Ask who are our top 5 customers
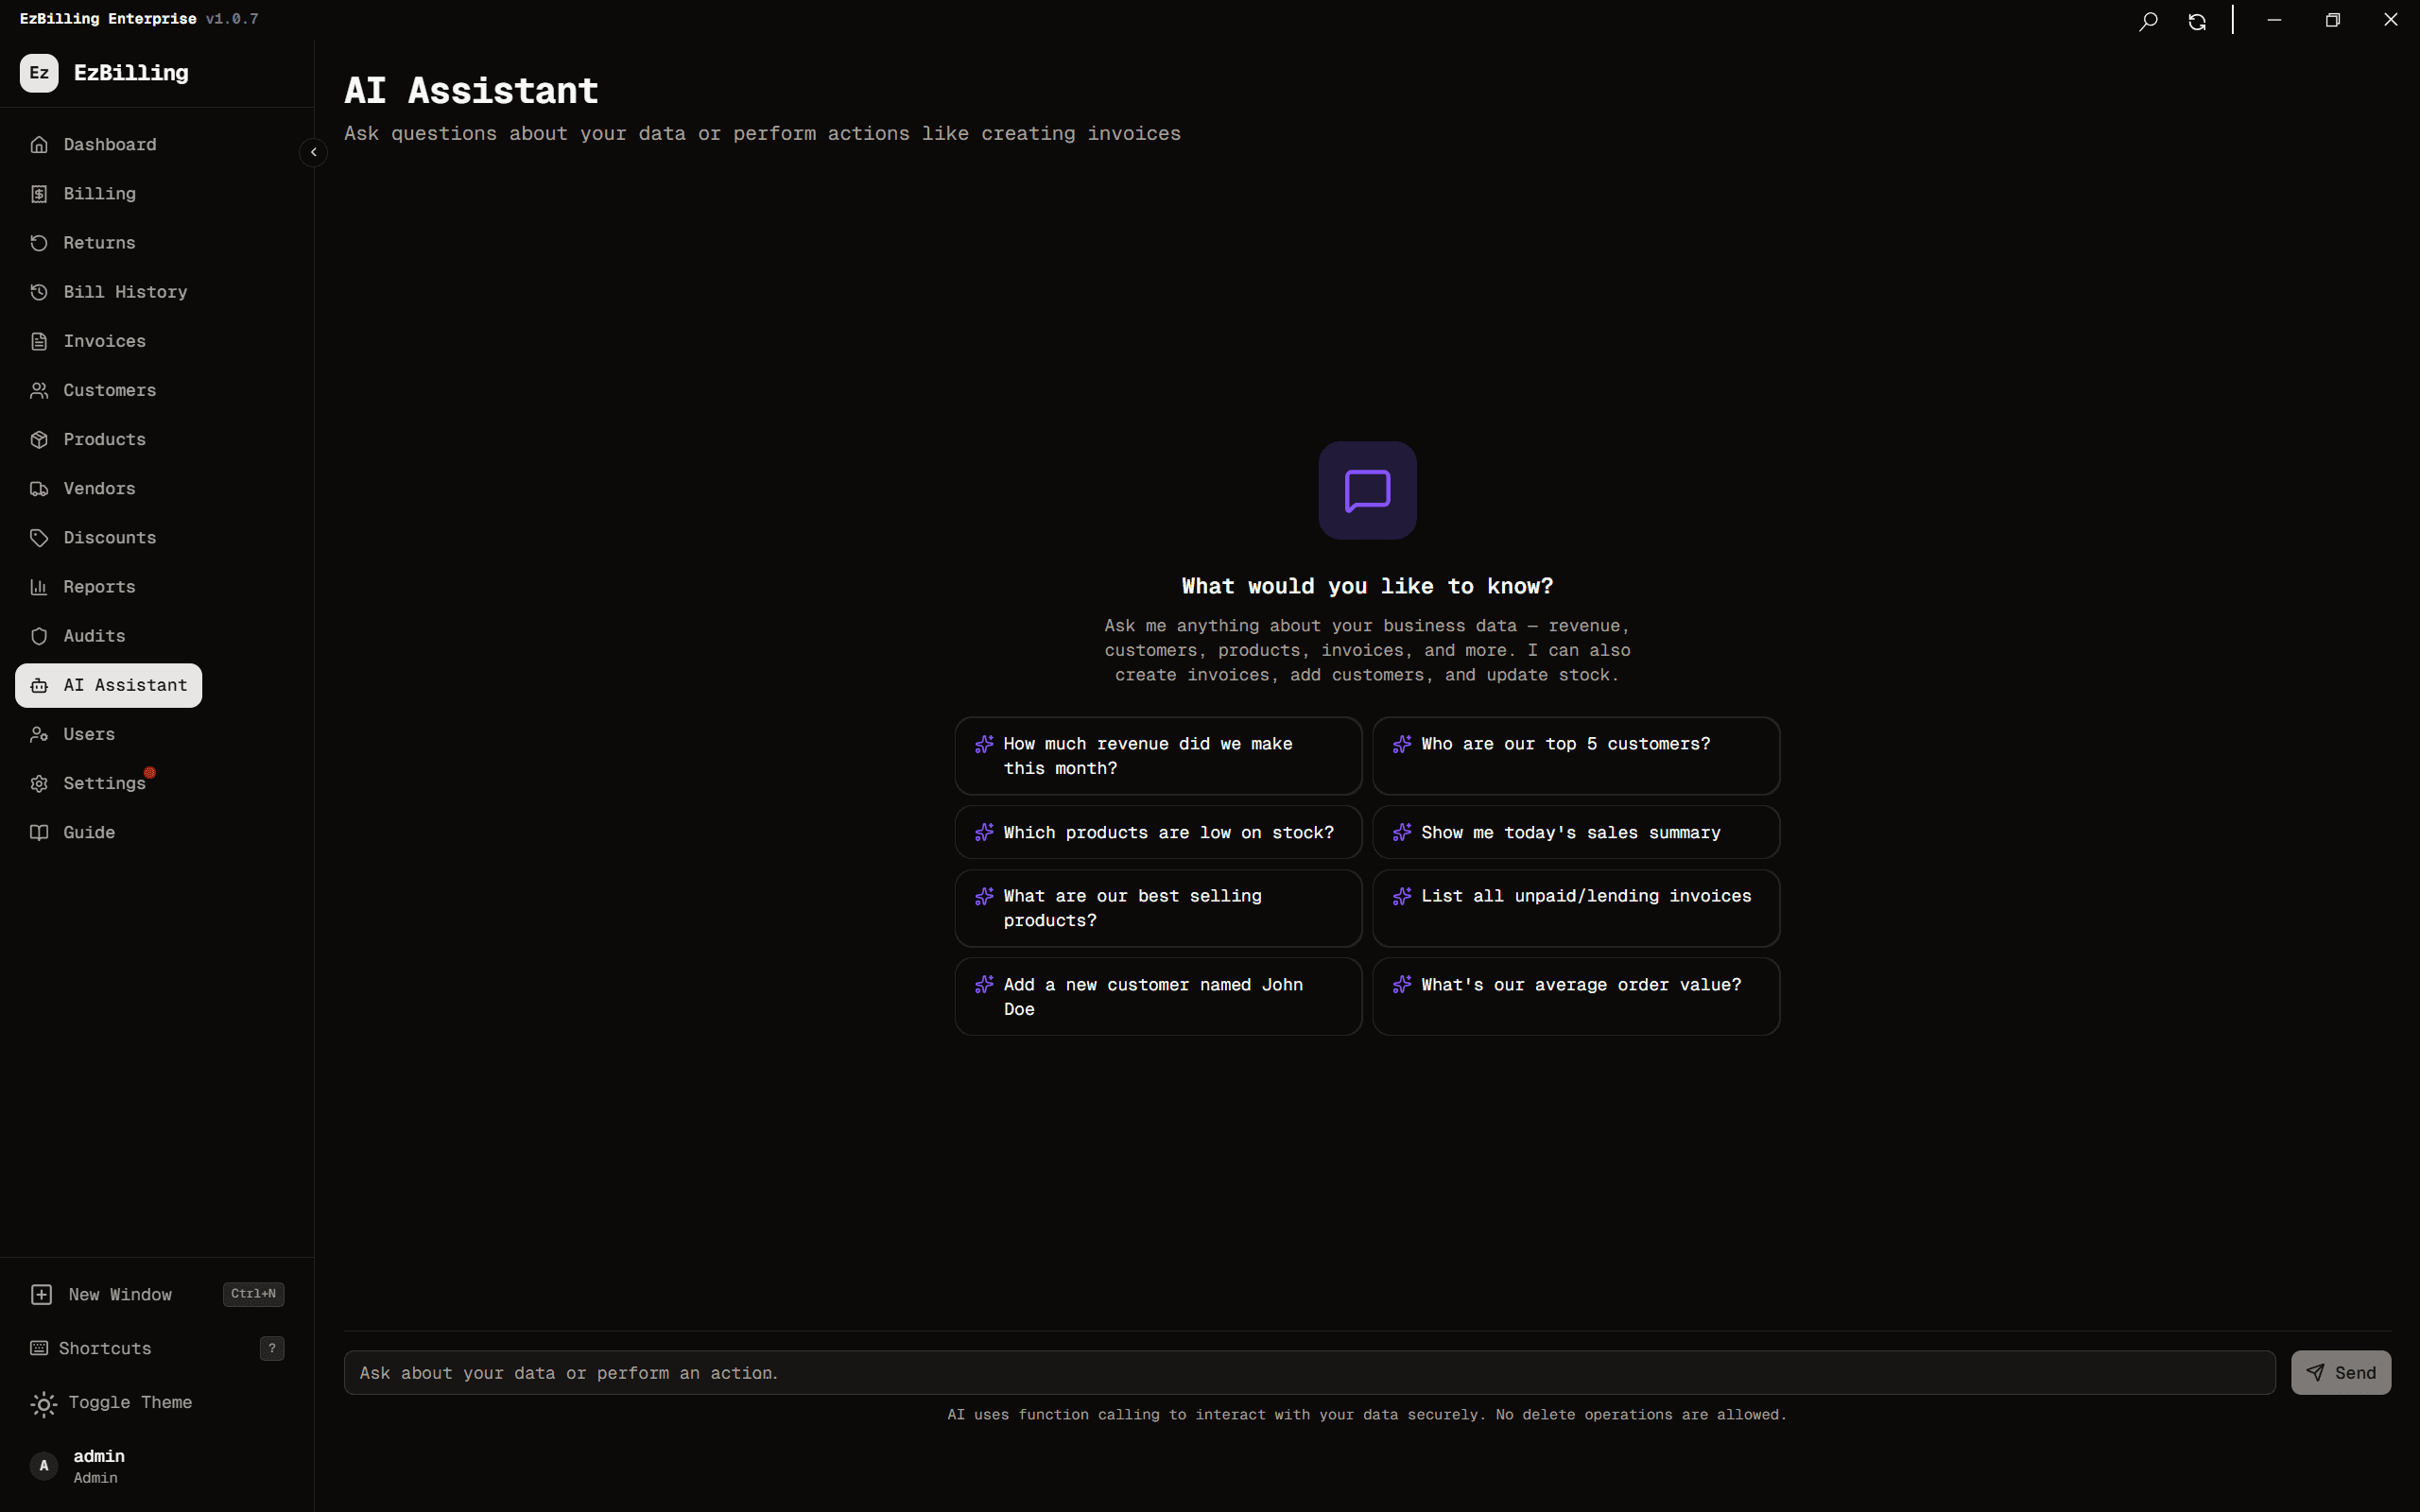The image size is (2420, 1512). [1576, 756]
